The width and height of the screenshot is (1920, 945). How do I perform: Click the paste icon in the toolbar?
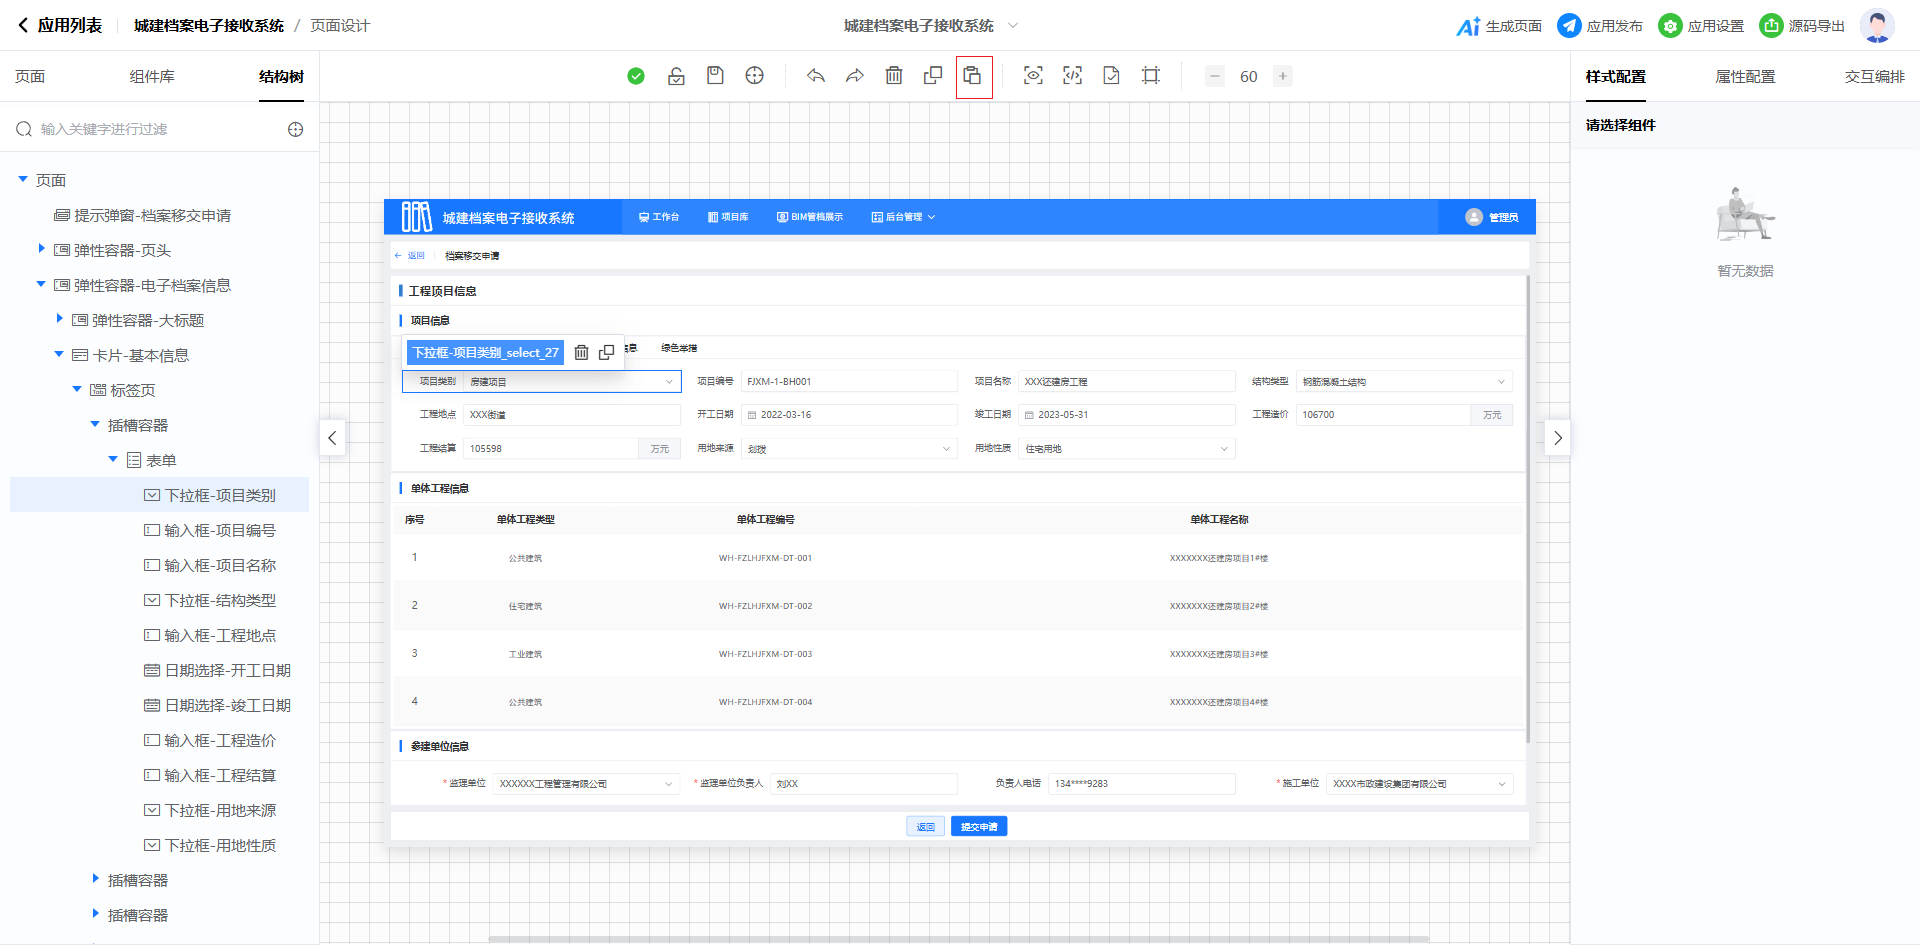pos(973,76)
